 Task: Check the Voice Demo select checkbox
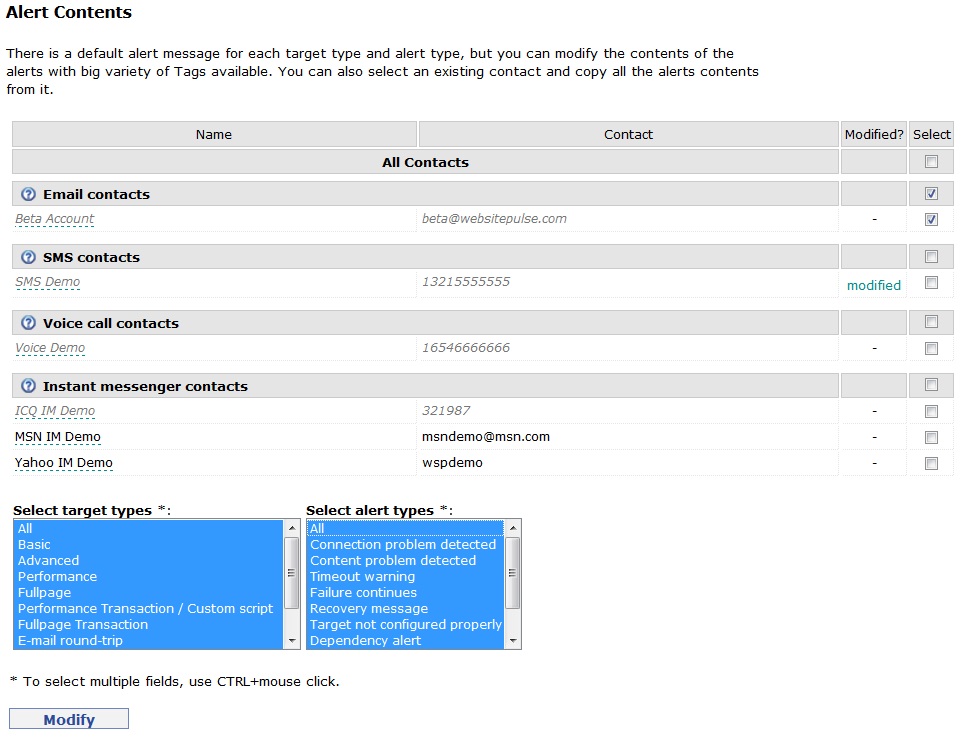coord(931,348)
